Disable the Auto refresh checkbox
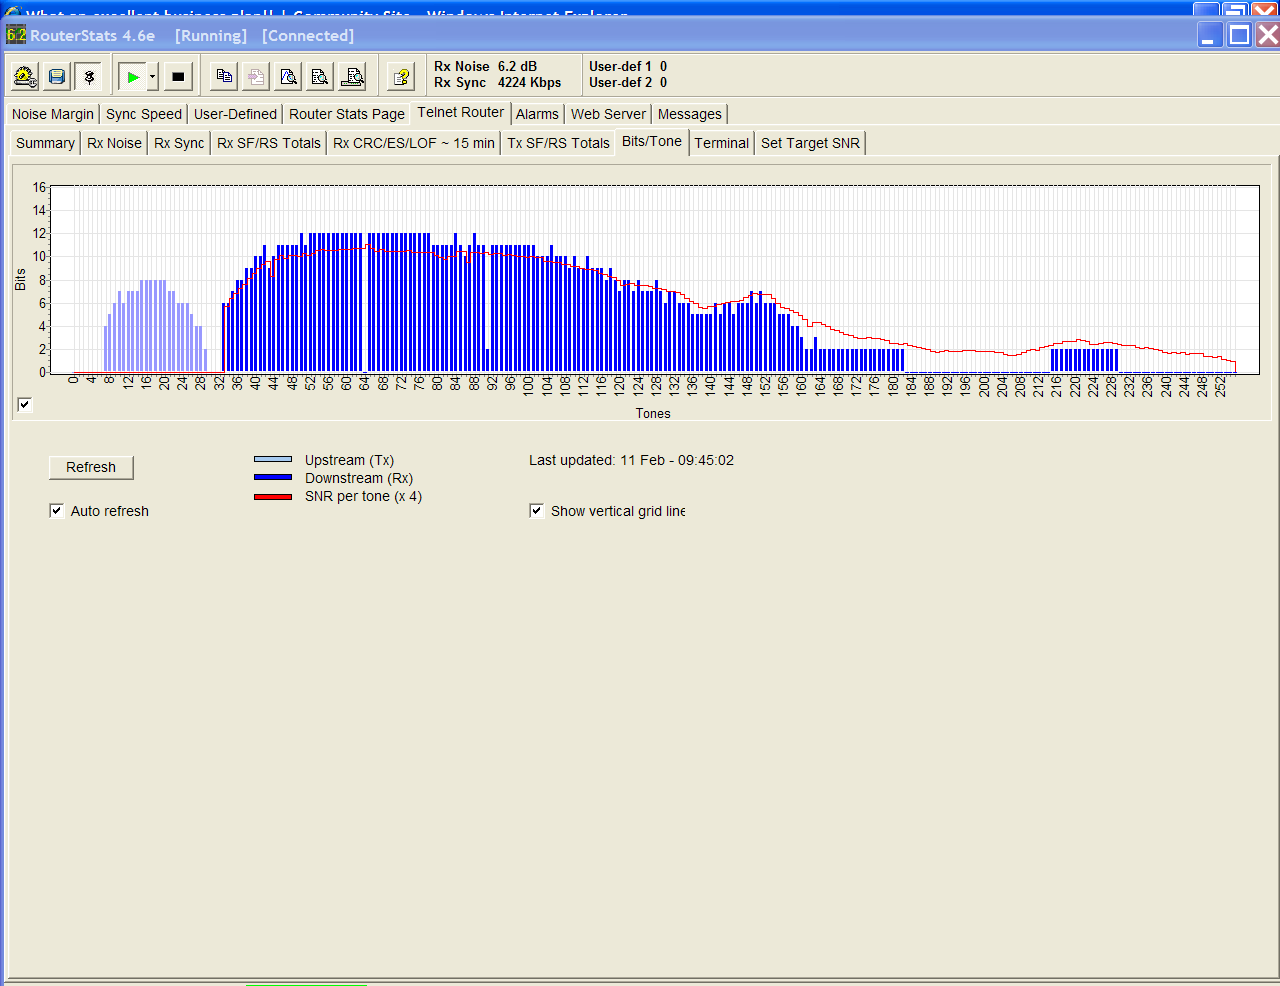1280x986 pixels. (57, 511)
